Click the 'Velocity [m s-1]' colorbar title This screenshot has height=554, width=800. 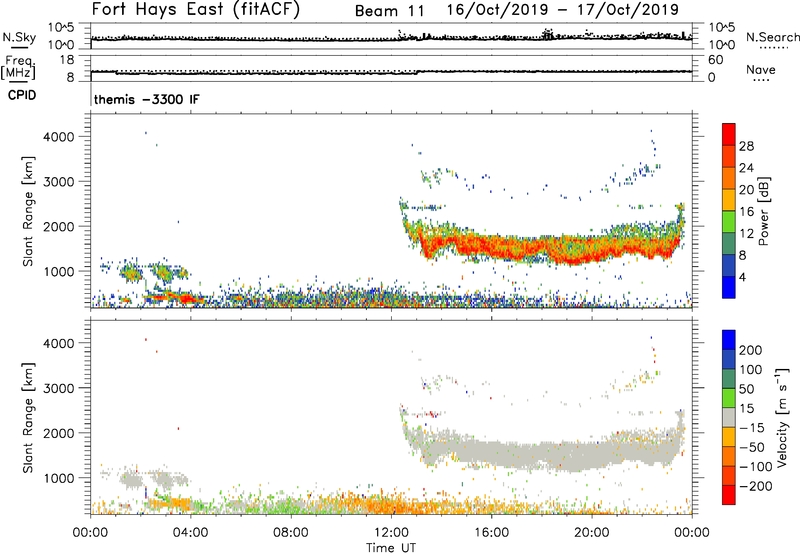(x=781, y=417)
